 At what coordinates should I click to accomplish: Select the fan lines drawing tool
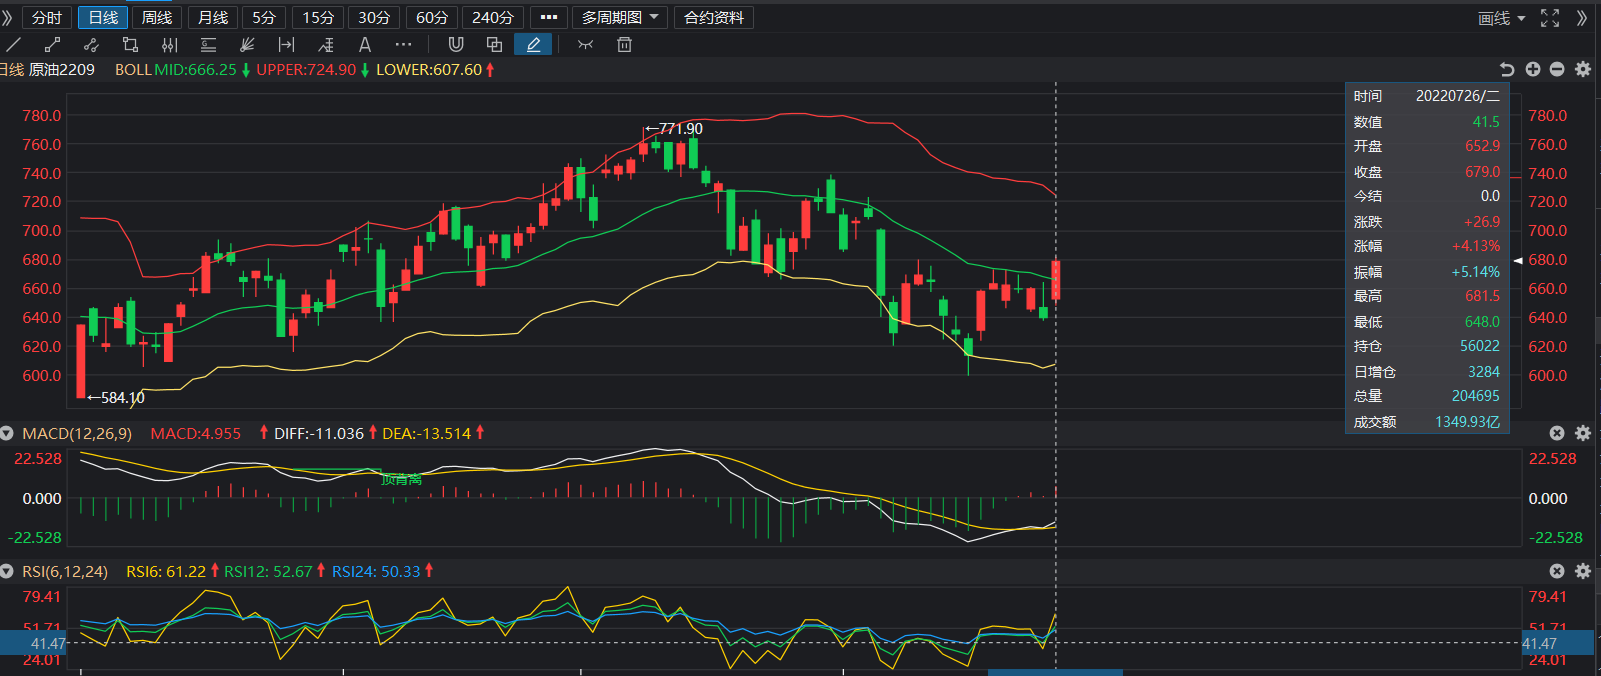(x=247, y=44)
